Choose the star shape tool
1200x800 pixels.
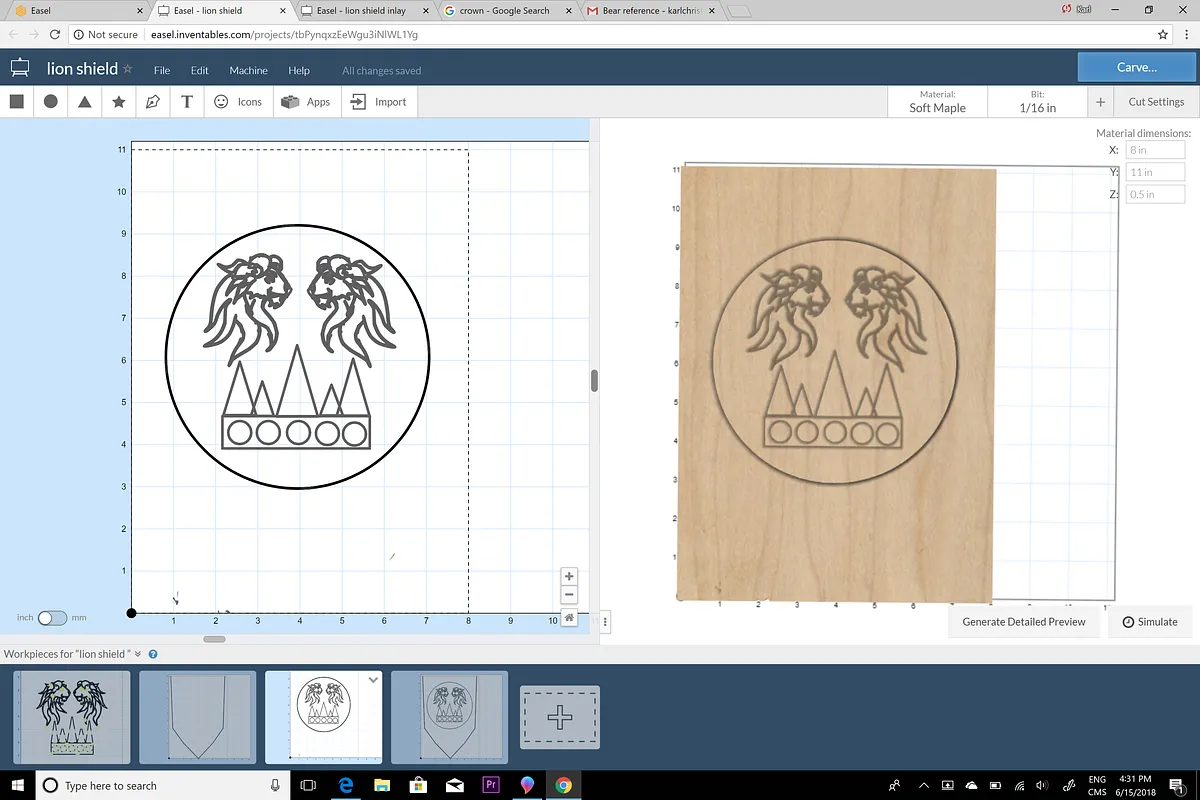[x=119, y=101]
